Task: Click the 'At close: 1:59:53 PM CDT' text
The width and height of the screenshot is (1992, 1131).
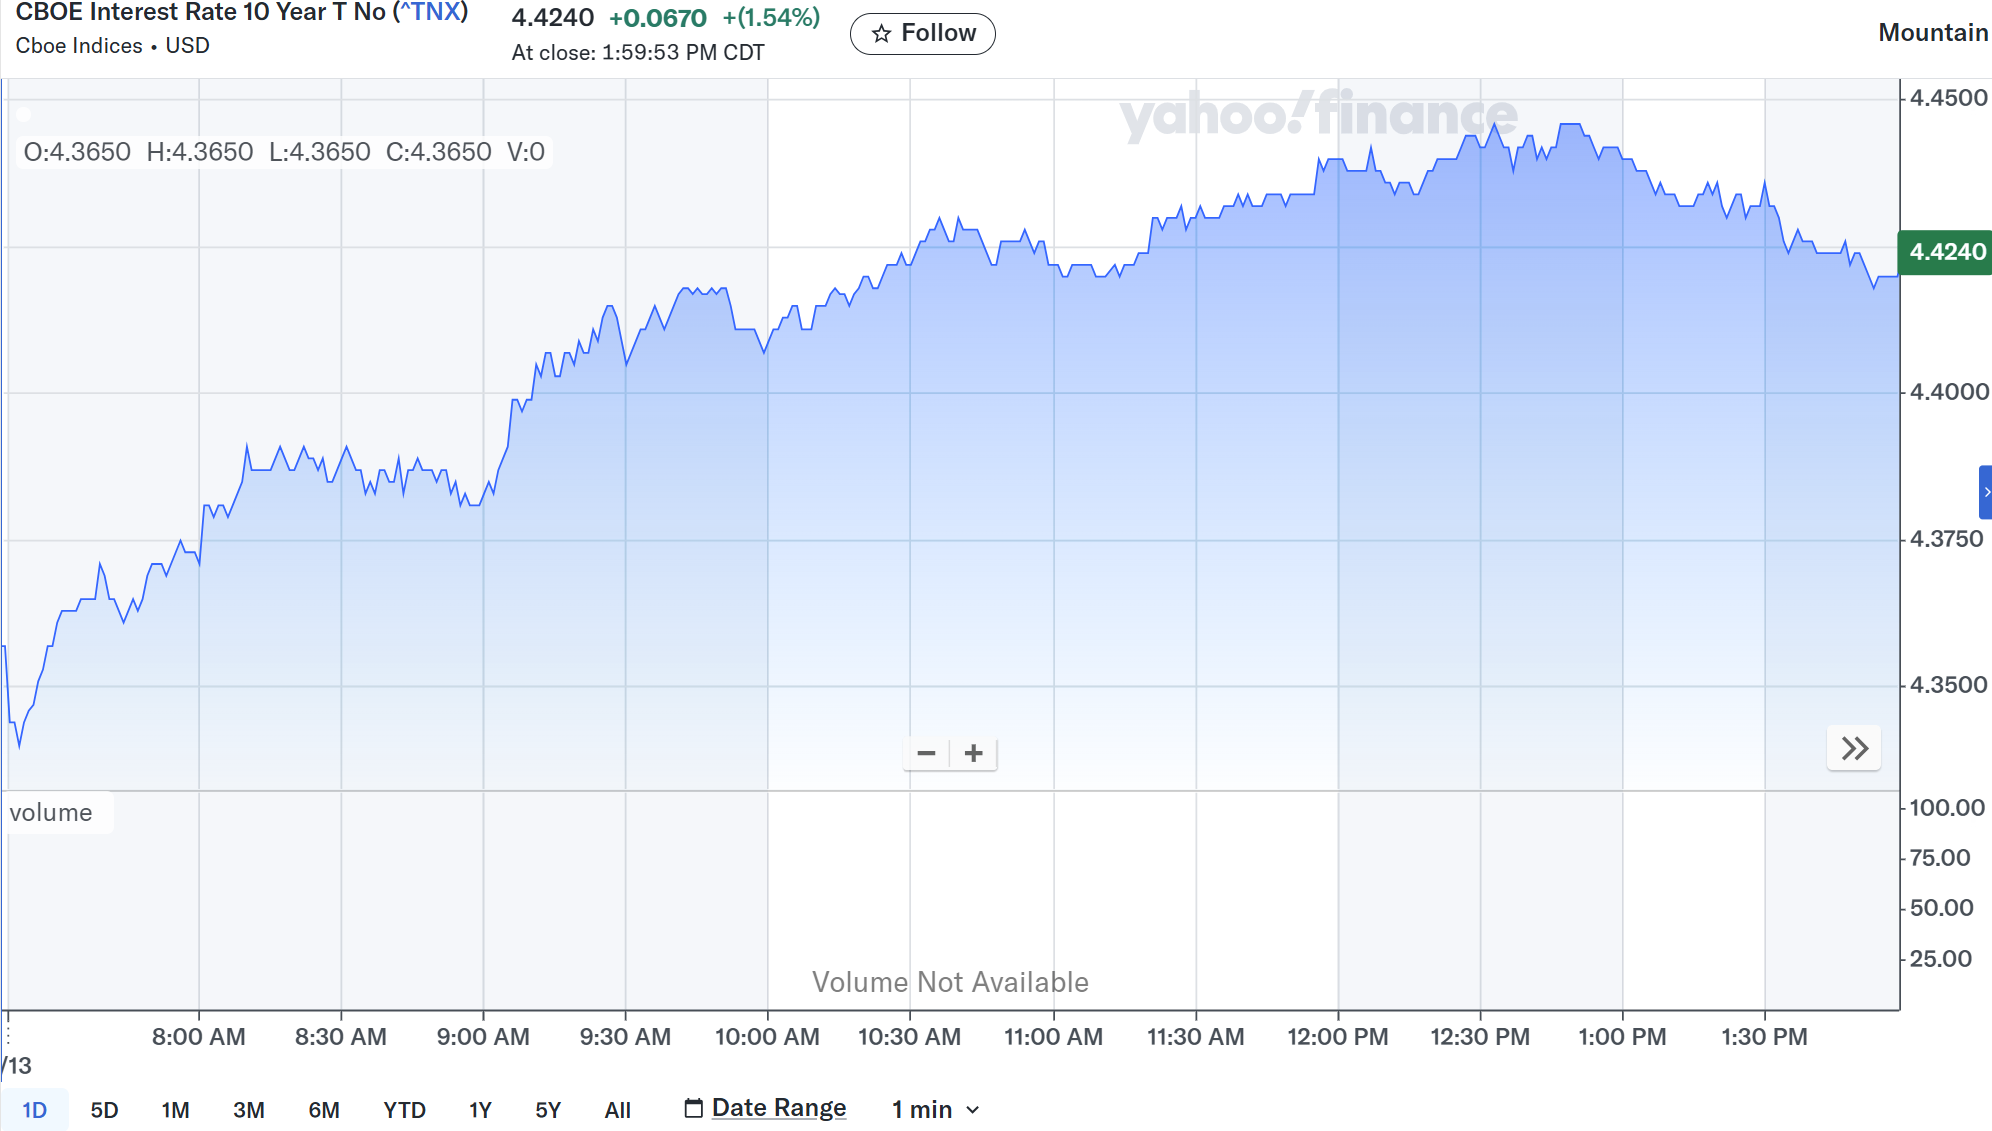Action: coord(638,53)
